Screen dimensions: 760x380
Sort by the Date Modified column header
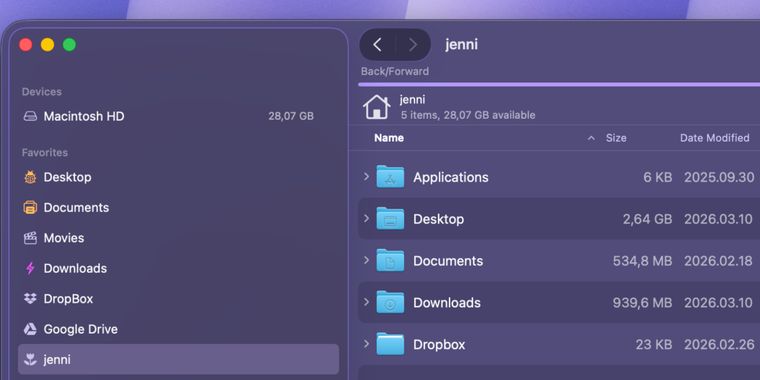point(714,138)
